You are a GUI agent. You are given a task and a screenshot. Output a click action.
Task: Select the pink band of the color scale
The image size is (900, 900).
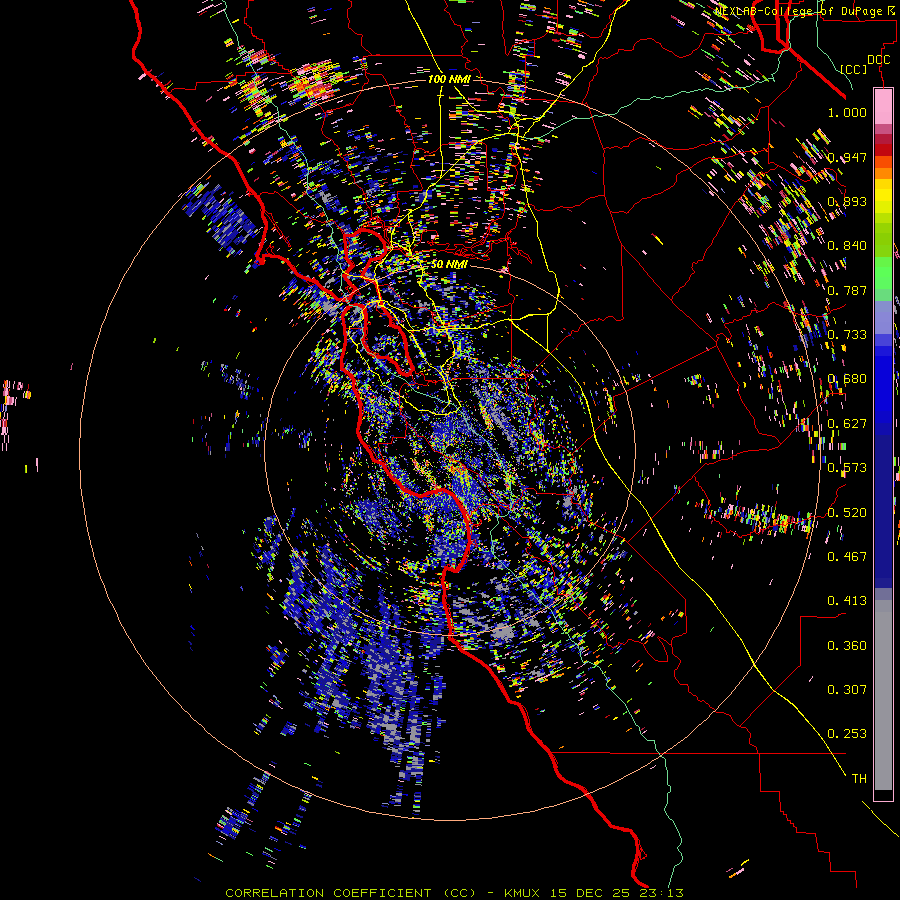click(x=883, y=106)
